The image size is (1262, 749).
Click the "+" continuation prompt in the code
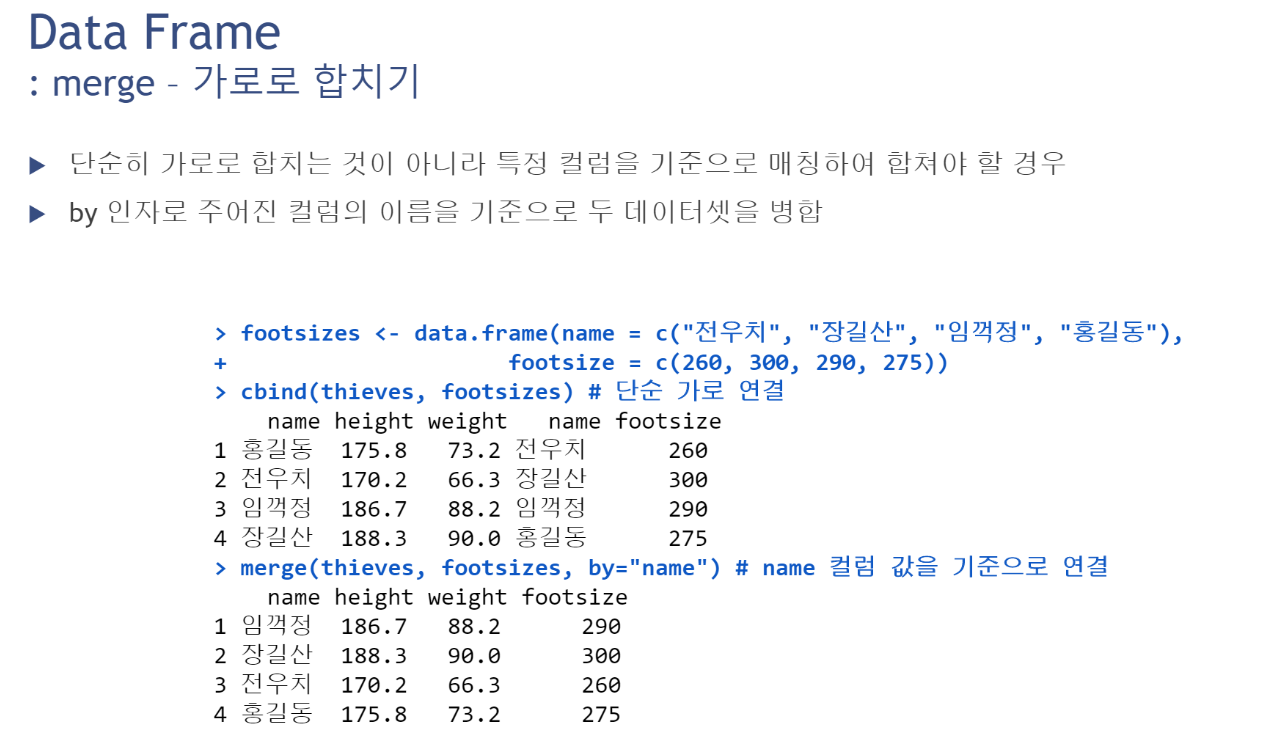coord(220,363)
